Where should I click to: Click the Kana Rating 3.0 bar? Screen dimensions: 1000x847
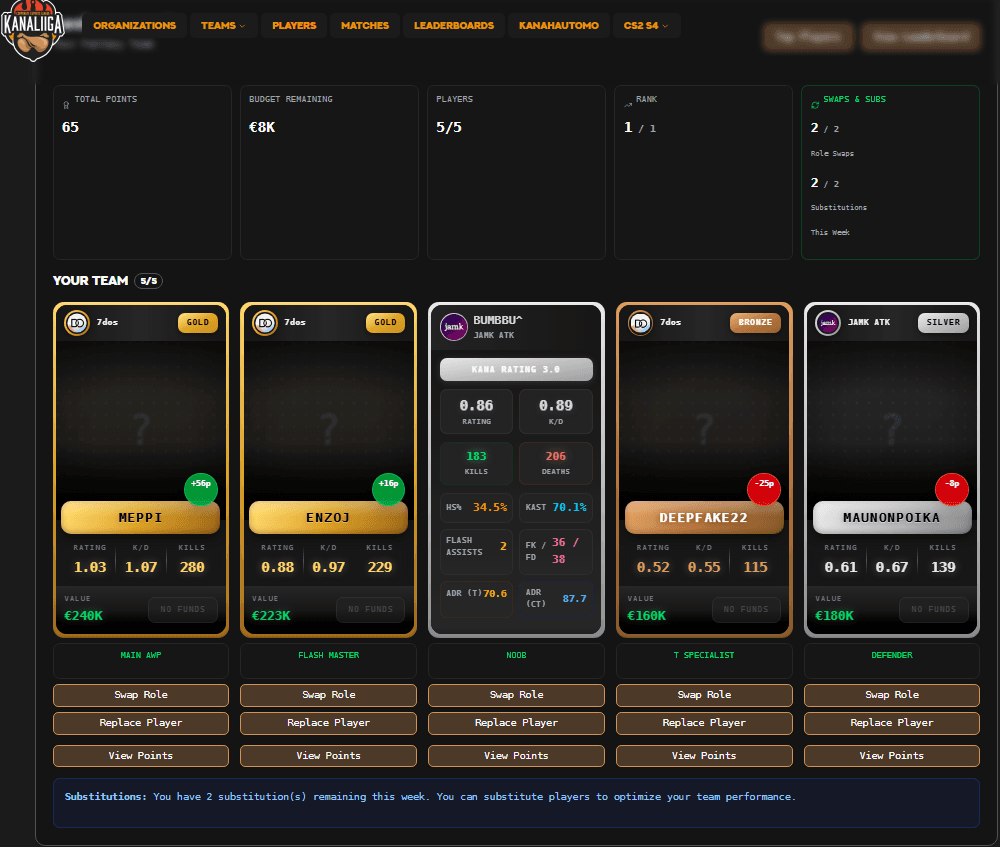tap(516, 370)
